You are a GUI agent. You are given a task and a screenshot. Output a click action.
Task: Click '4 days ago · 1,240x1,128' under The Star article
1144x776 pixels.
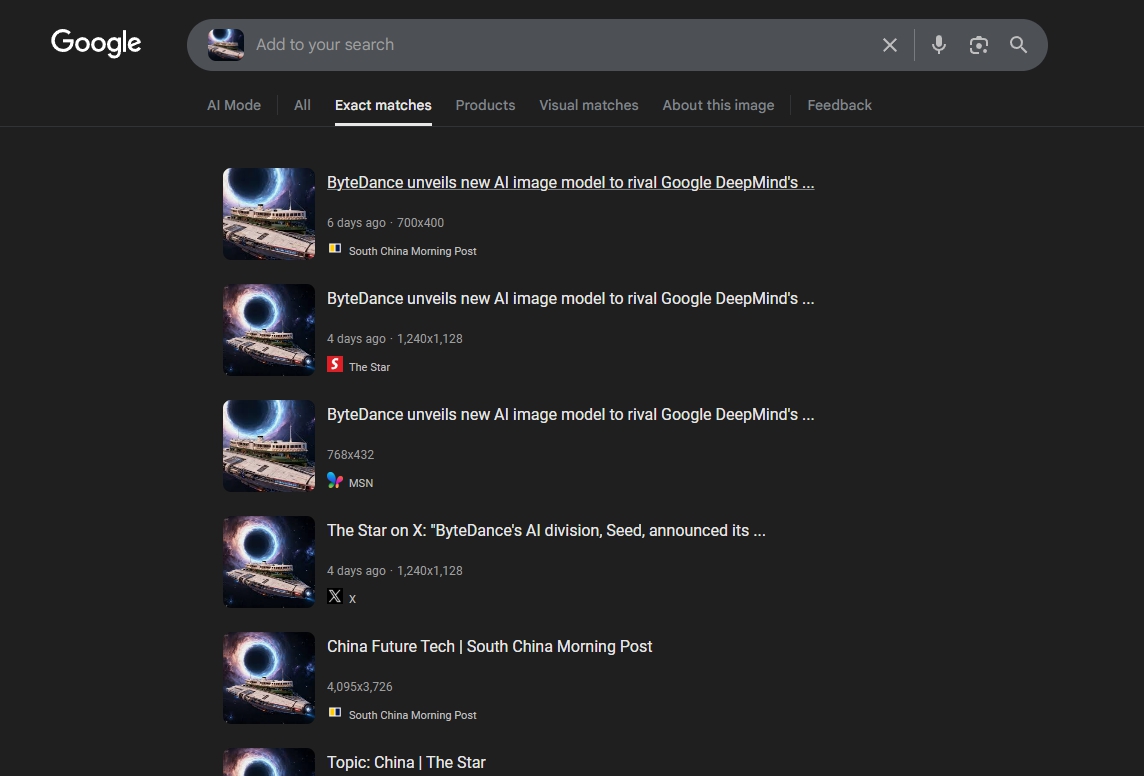click(395, 338)
